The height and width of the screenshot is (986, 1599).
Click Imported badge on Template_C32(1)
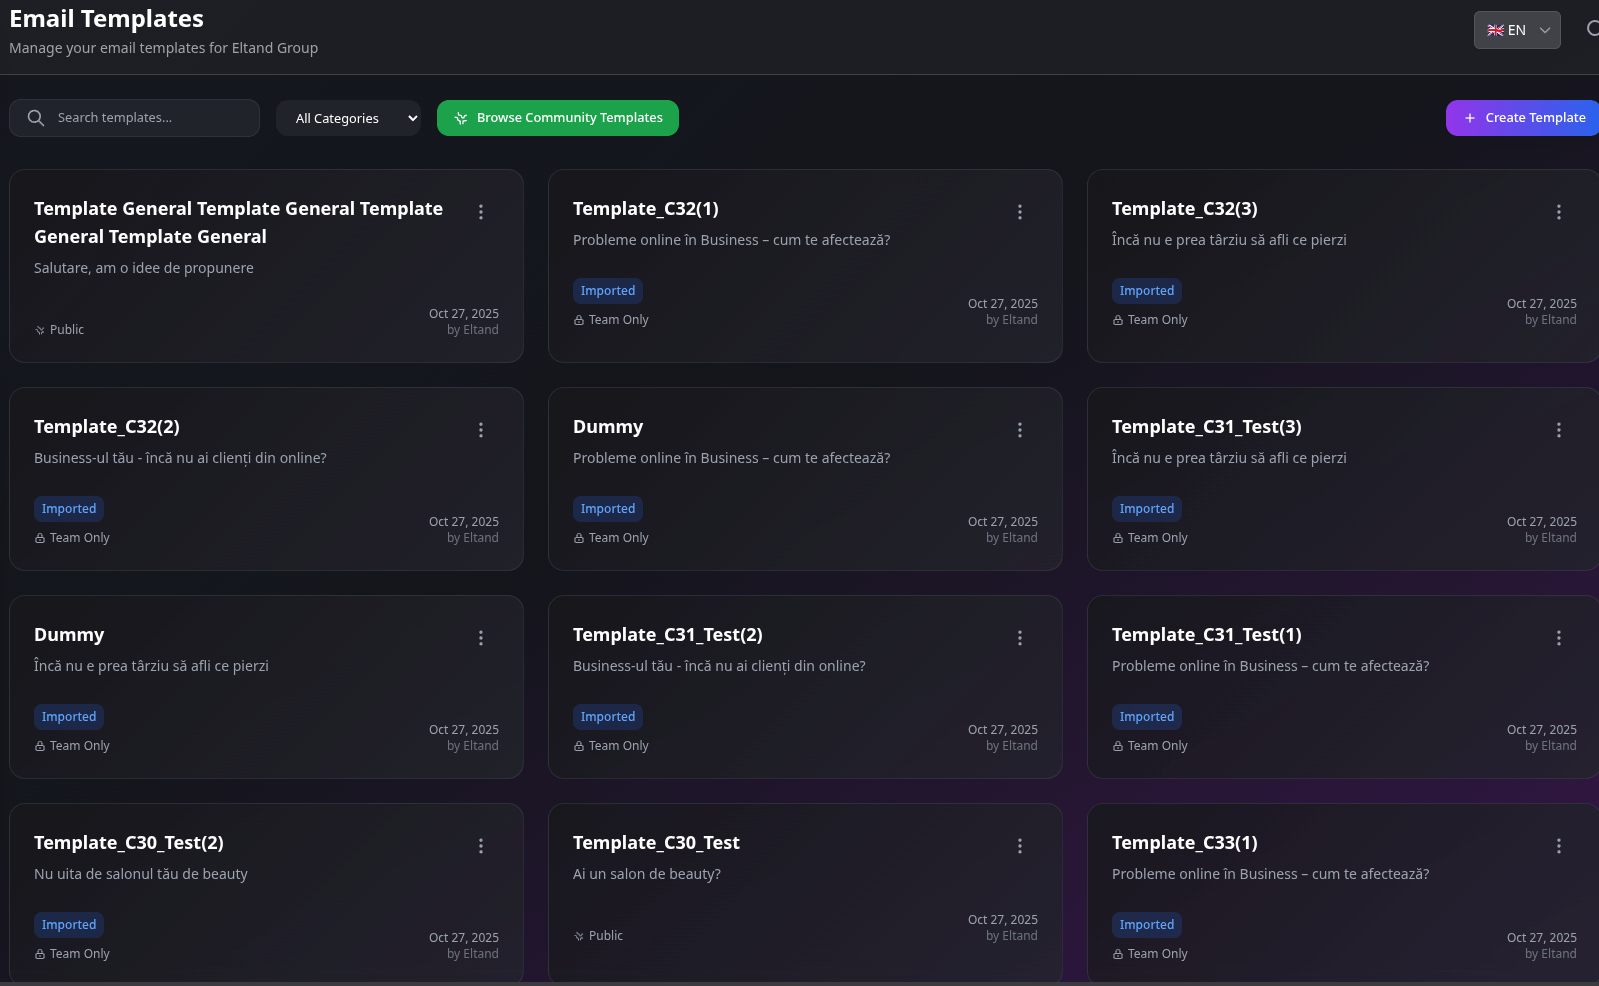pyautogui.click(x=607, y=291)
